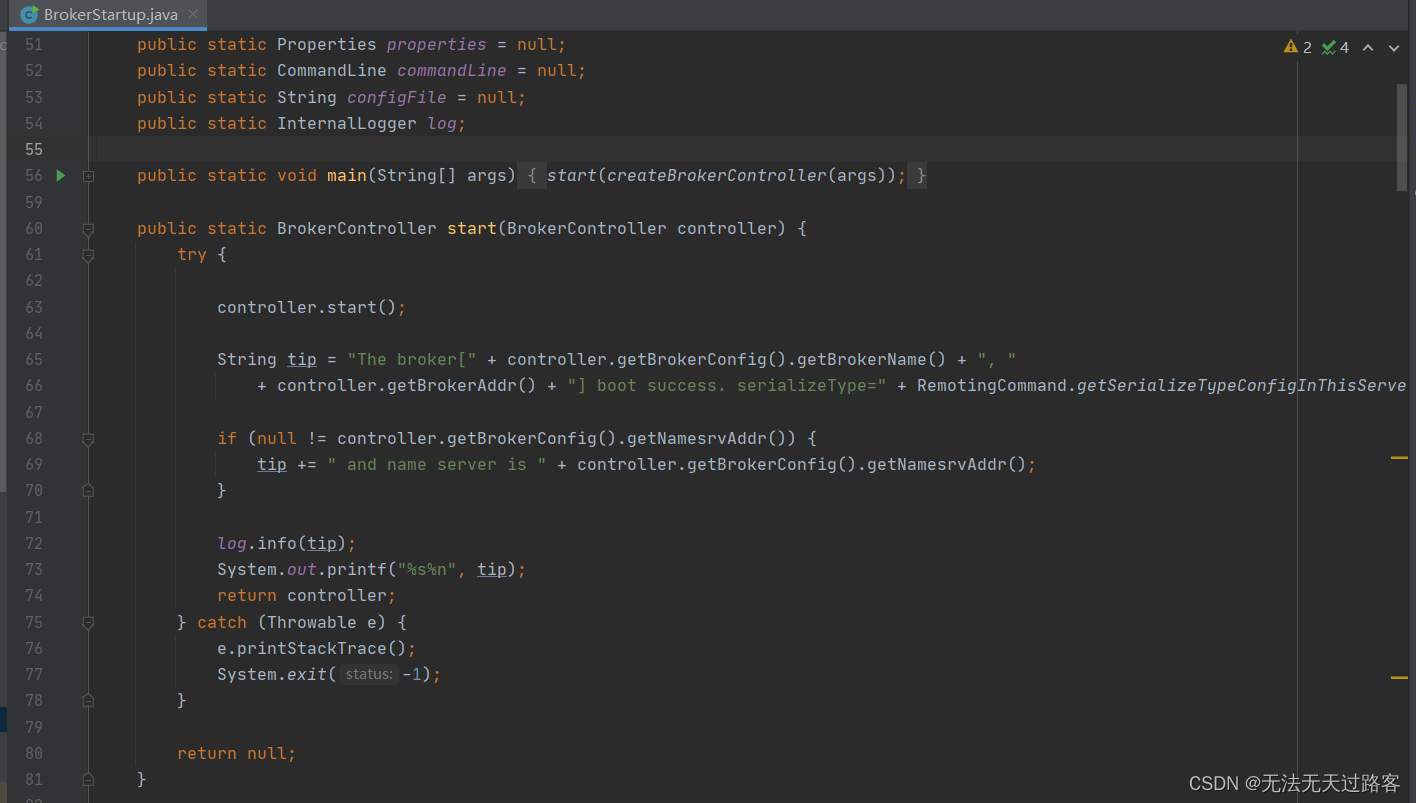This screenshot has height=803, width=1416.
Task: Go to next highlighted error arrow
Action: pos(1394,47)
